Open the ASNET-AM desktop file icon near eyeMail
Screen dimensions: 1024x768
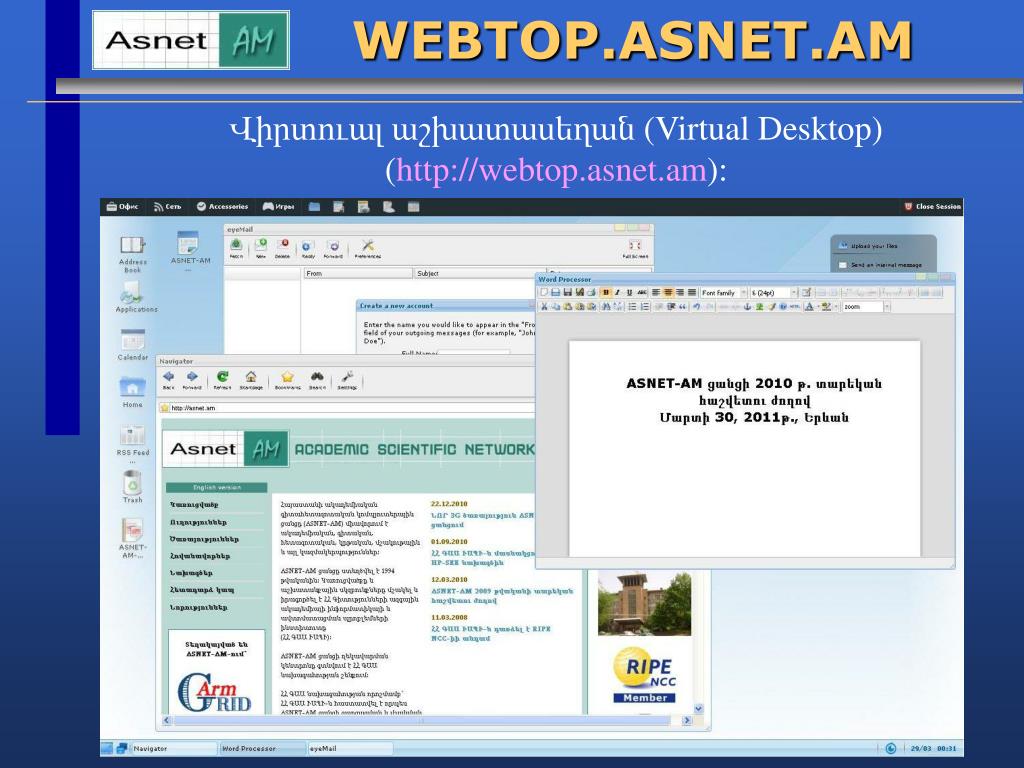(x=190, y=248)
